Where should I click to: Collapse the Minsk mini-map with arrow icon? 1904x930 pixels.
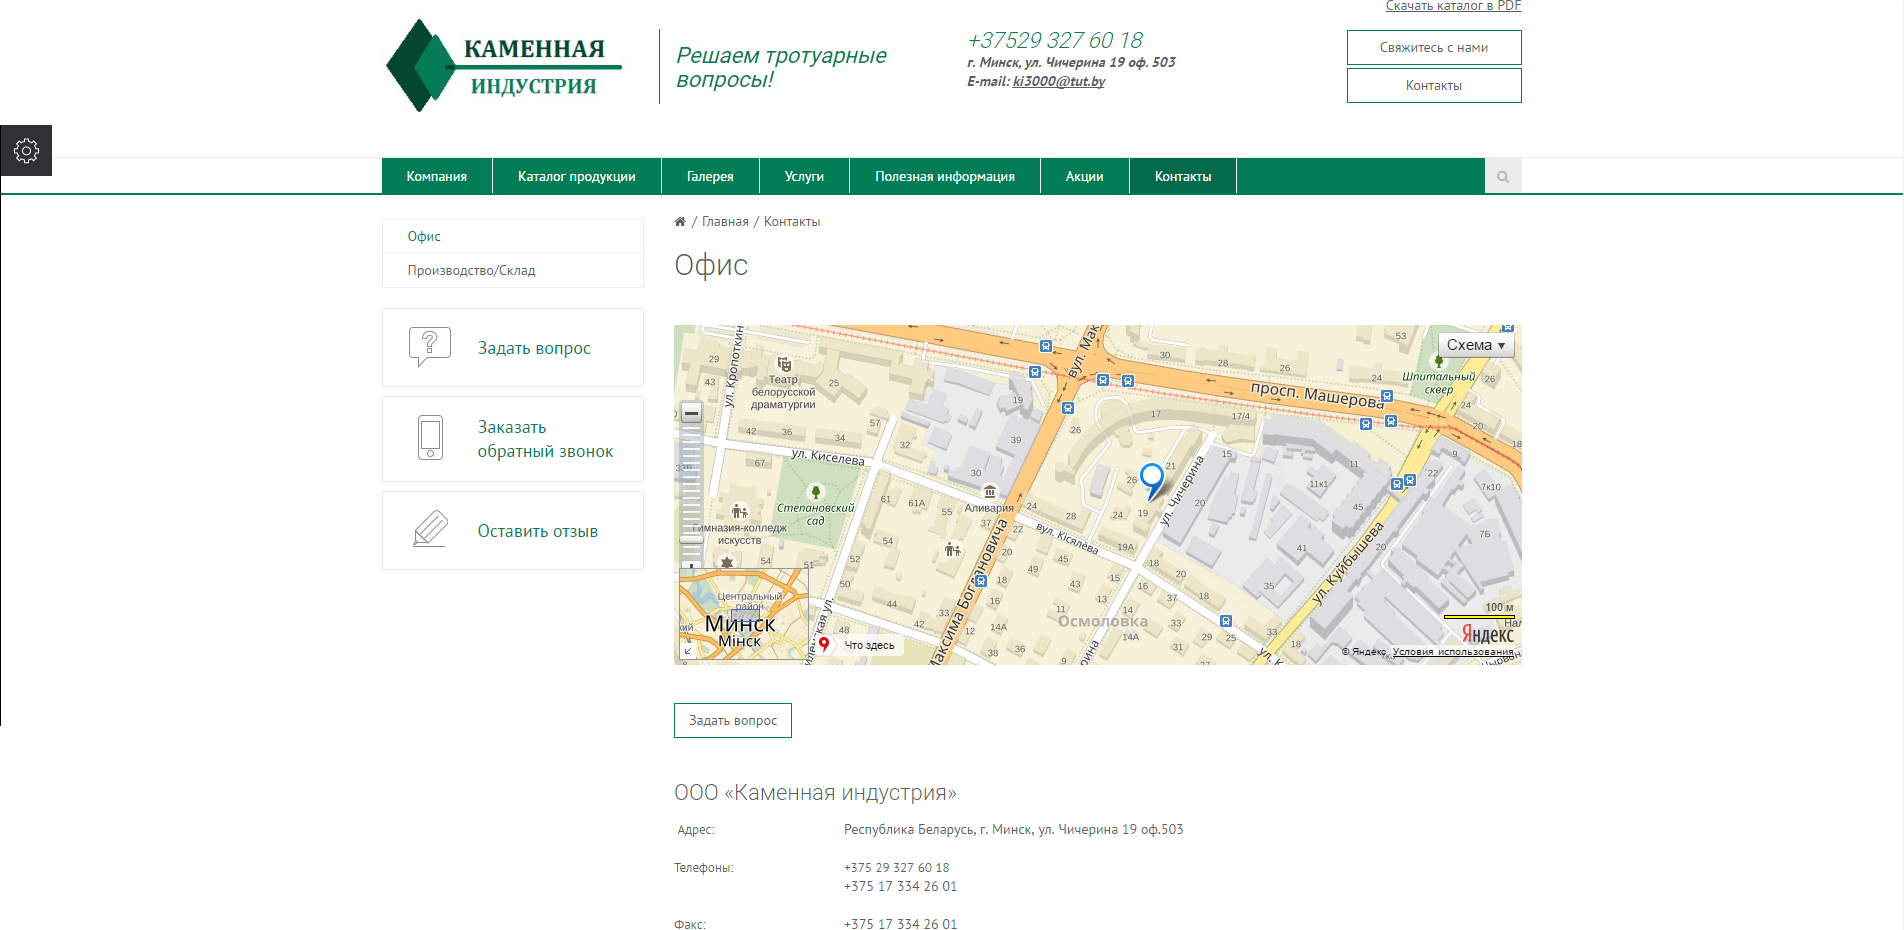tap(687, 651)
